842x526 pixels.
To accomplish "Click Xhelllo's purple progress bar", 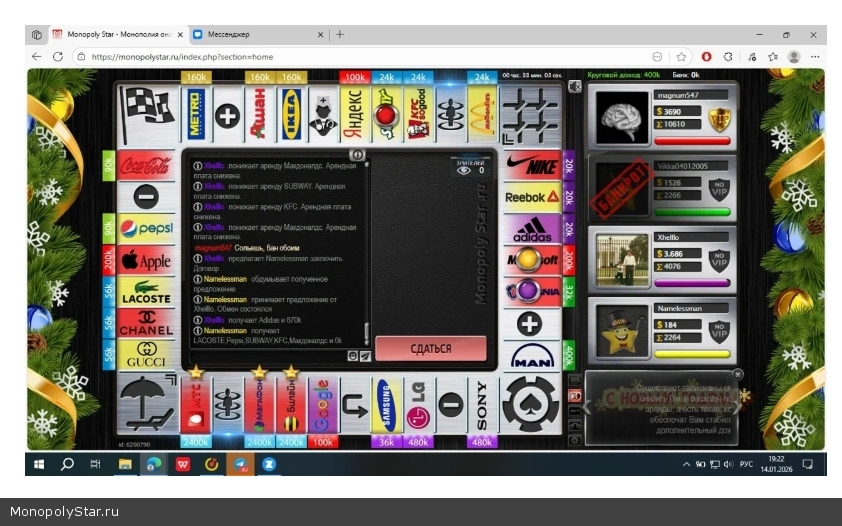I will pos(692,283).
